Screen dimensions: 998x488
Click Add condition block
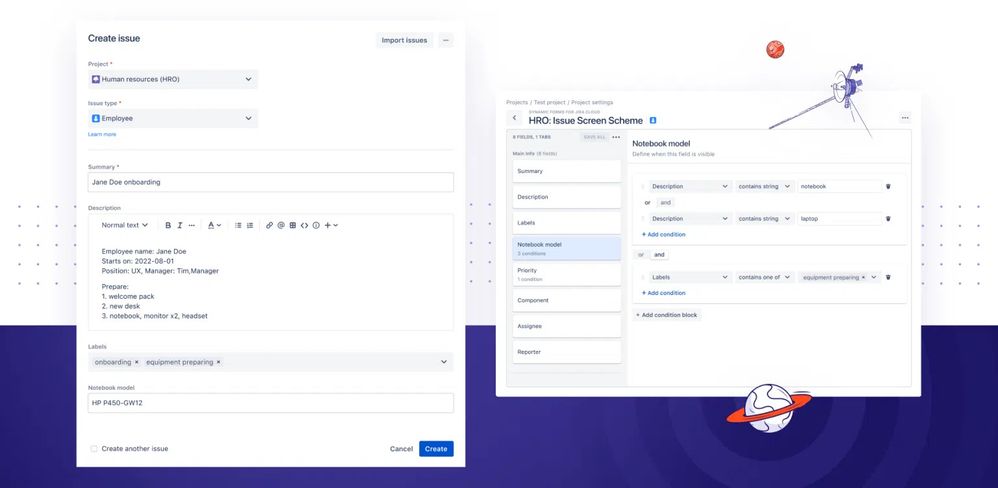tap(666, 315)
